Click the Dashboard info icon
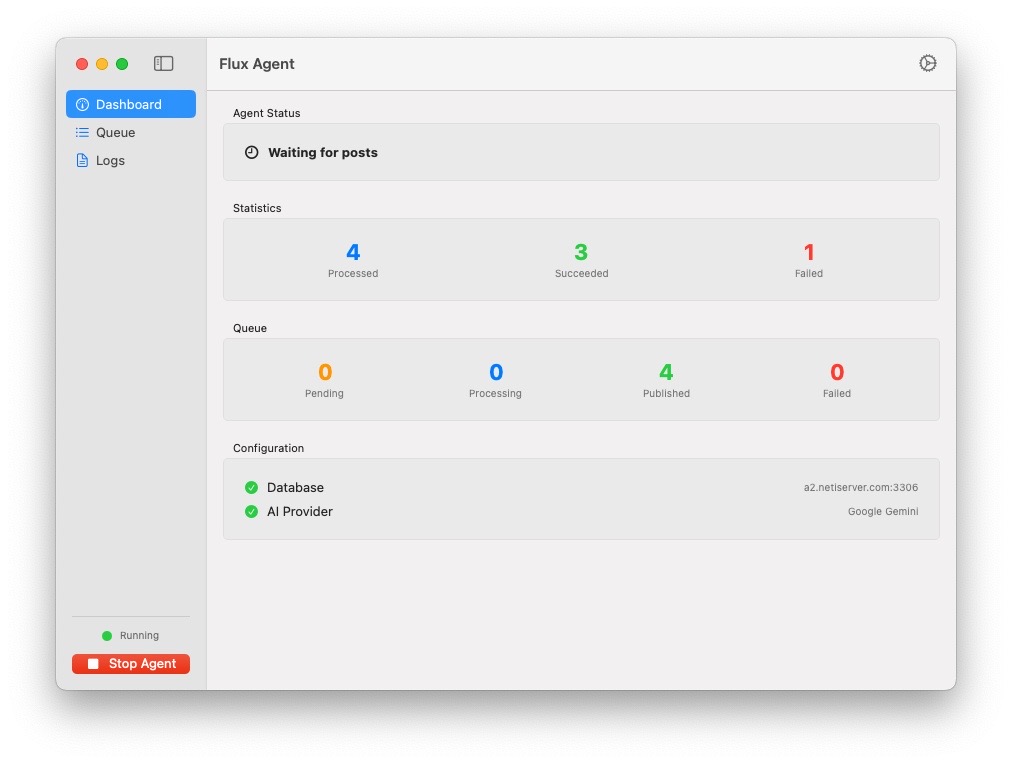 coord(82,104)
